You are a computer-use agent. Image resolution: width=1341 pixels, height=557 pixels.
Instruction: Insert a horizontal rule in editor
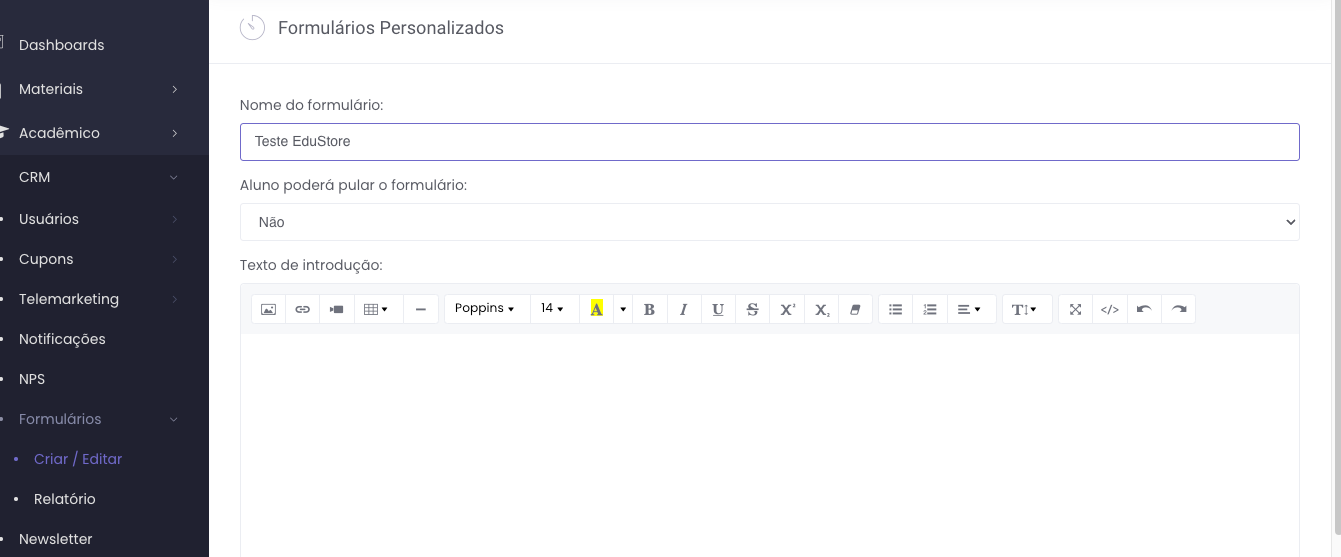(420, 309)
